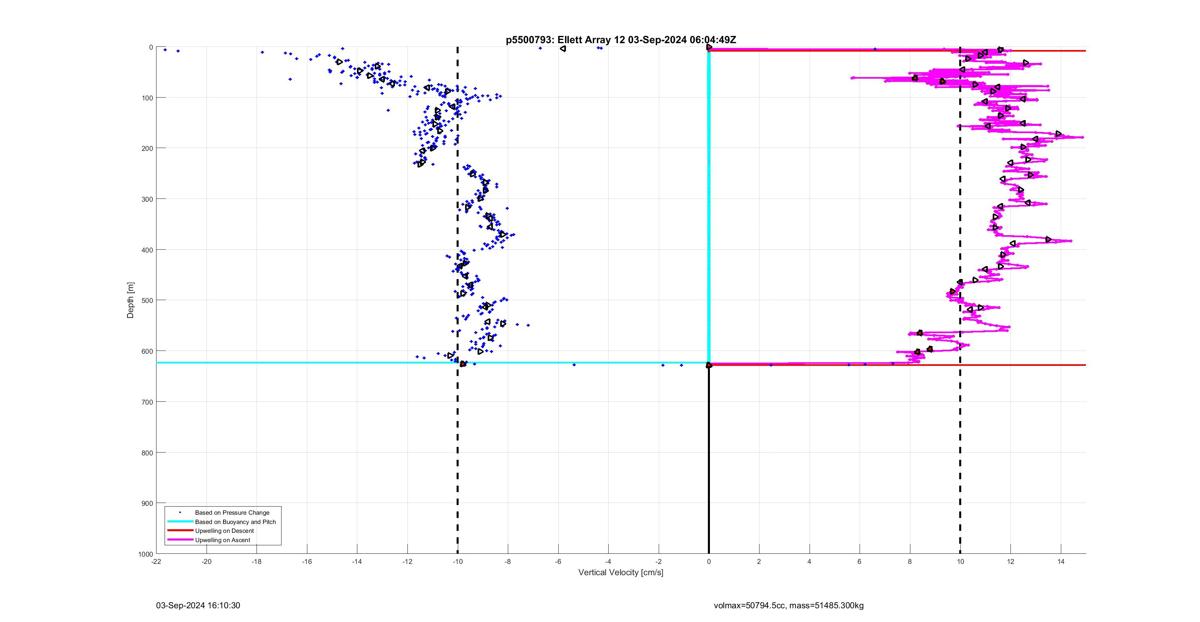Click the depth axis tick label '300'
This screenshot has height=622, width=1200.
pos(145,199)
